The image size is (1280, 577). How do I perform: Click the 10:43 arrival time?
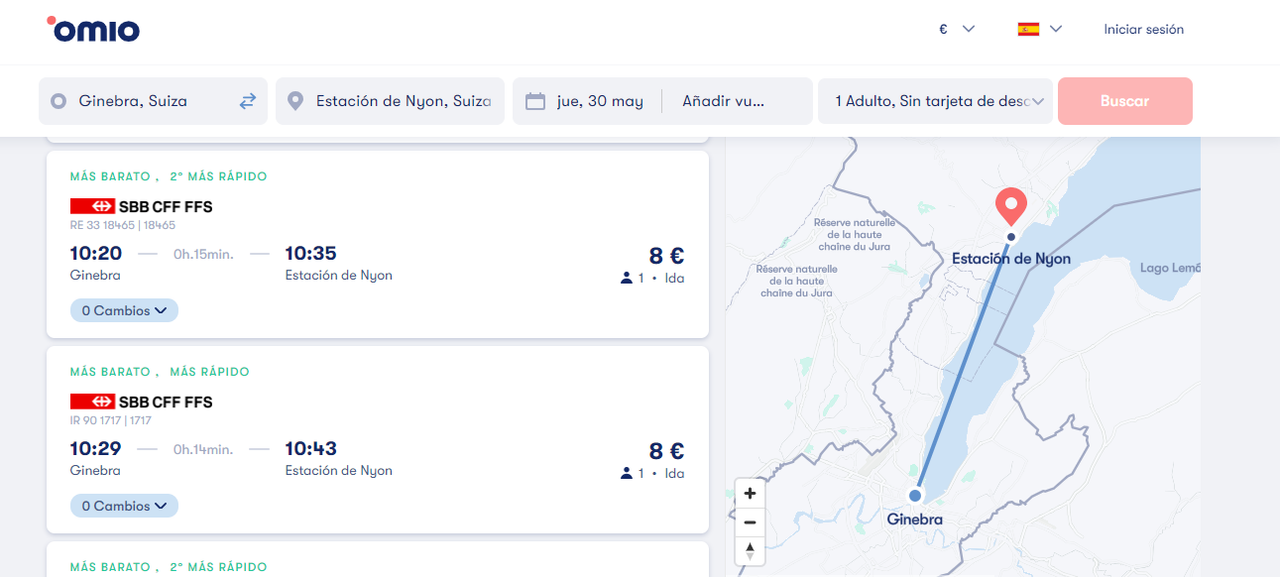[311, 448]
